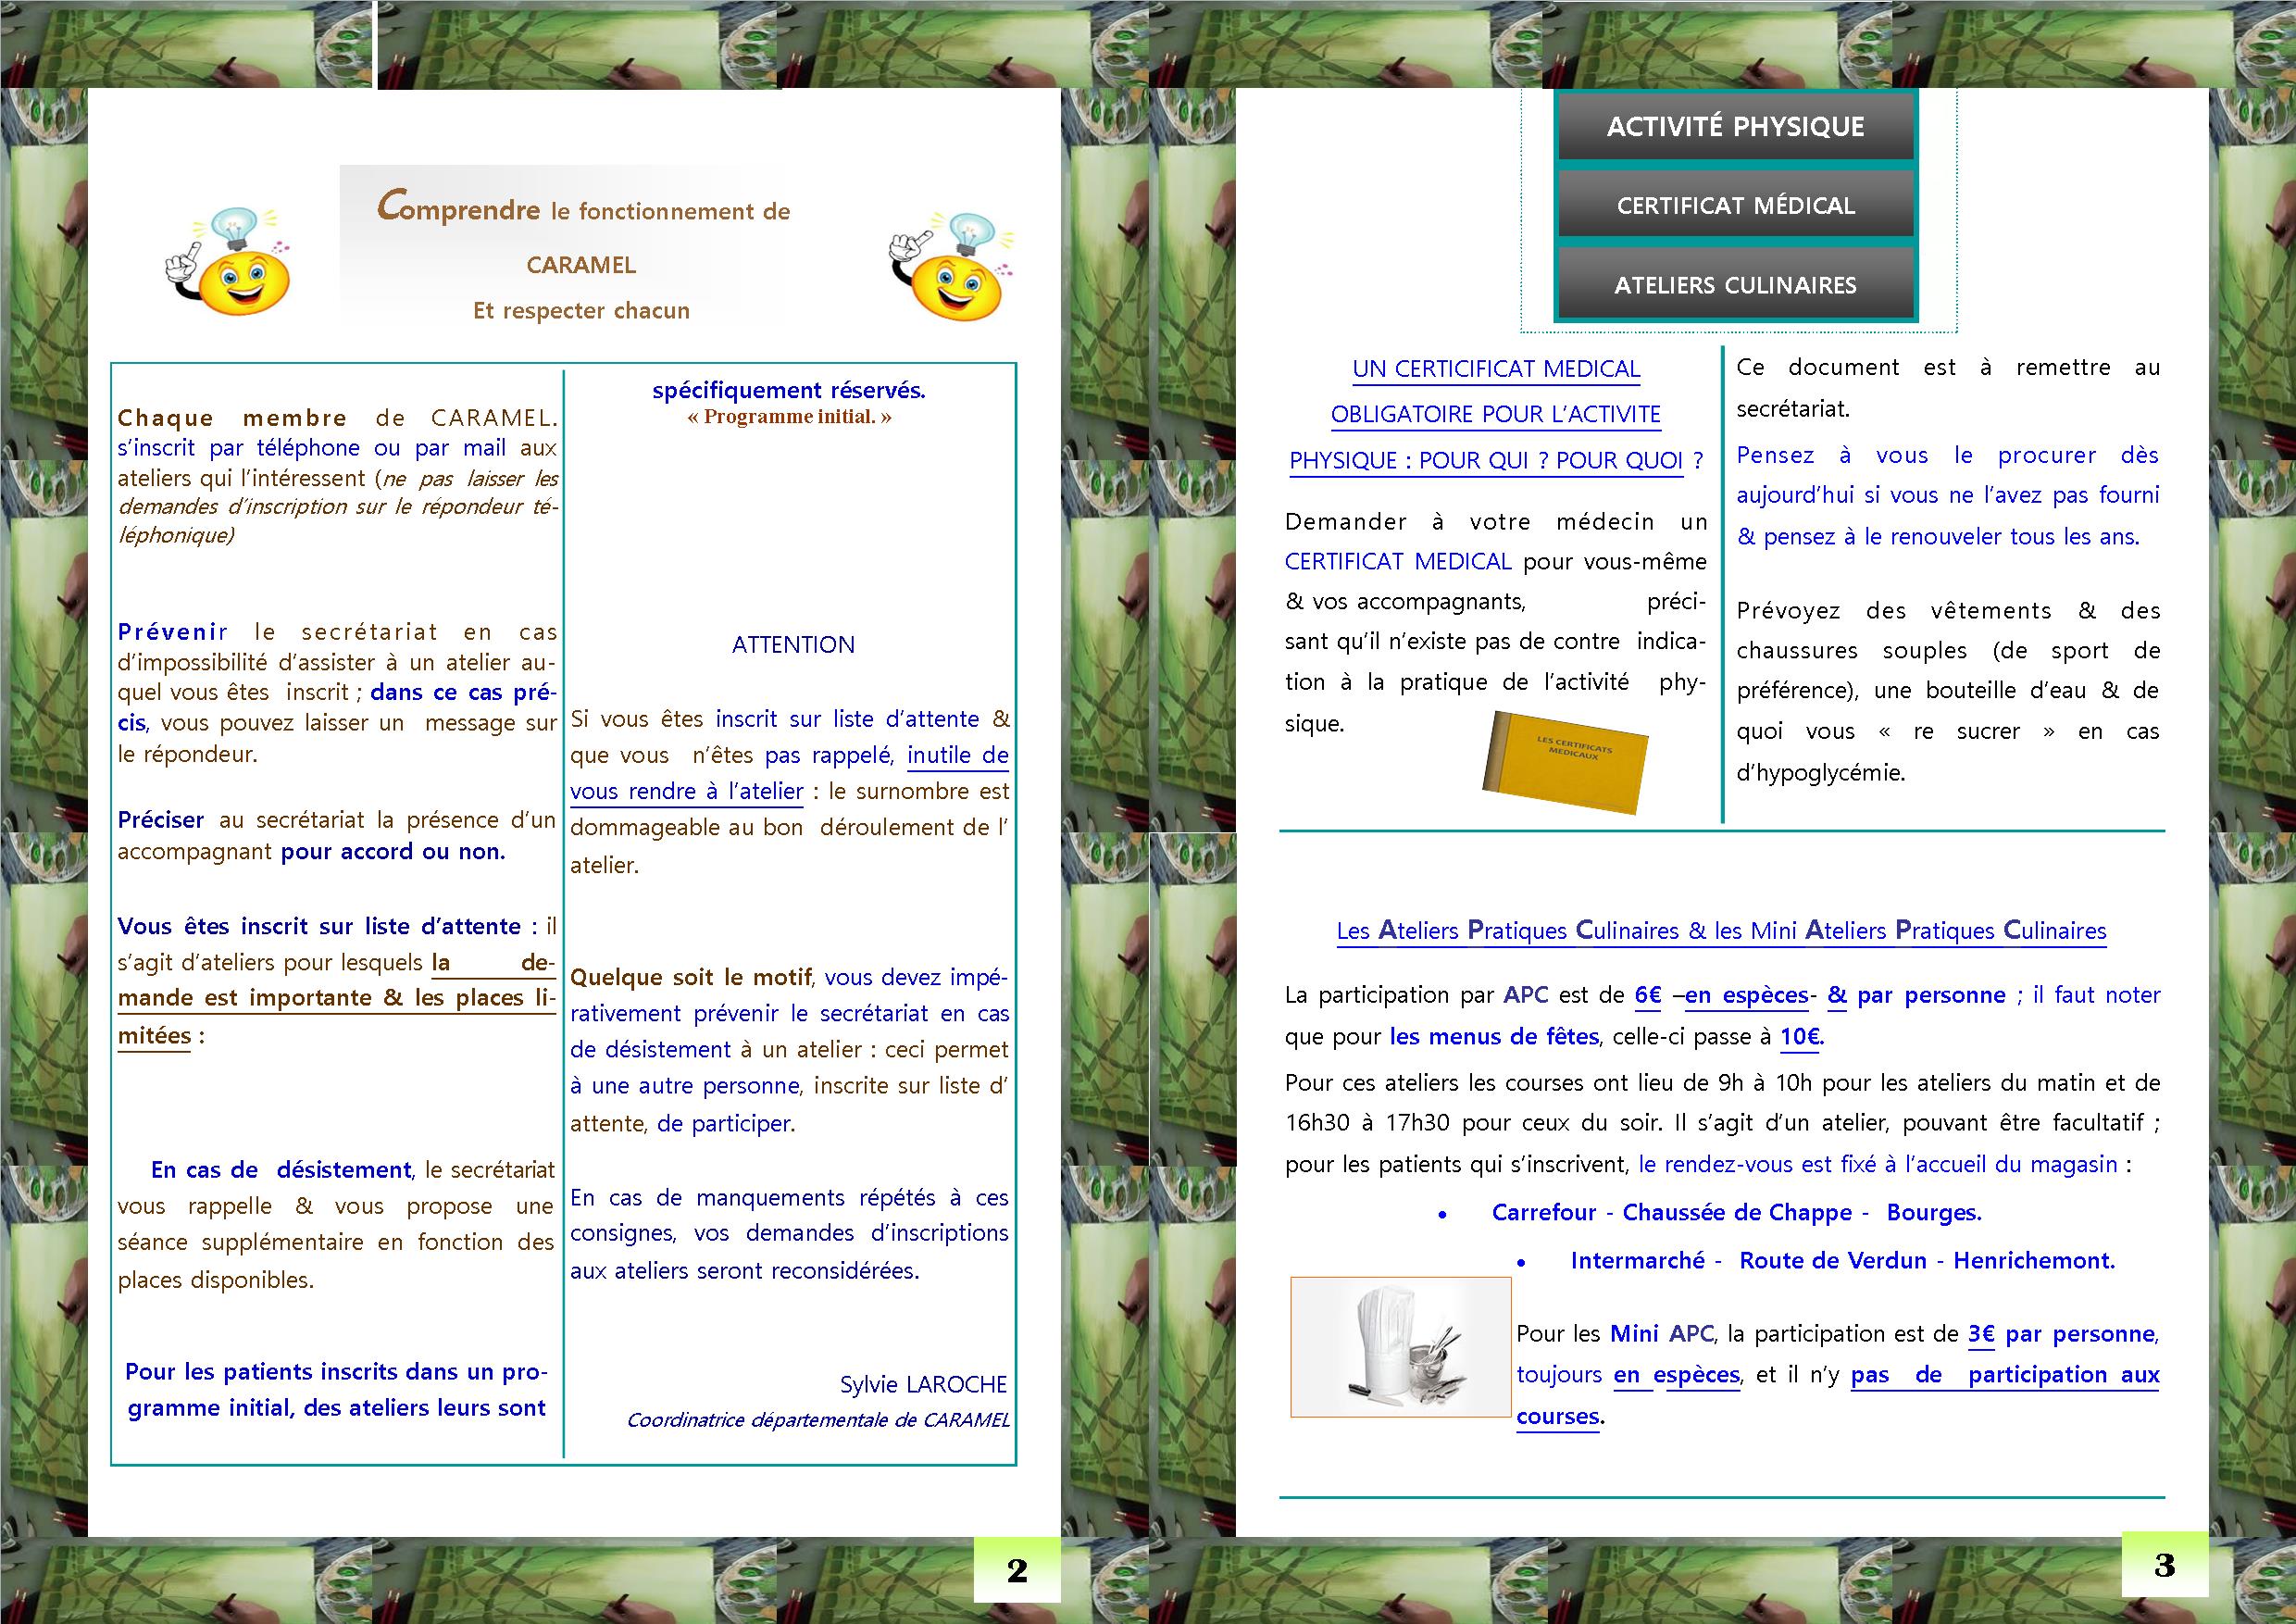Click the word 'secrétariat.' in the right column

[1793, 409]
